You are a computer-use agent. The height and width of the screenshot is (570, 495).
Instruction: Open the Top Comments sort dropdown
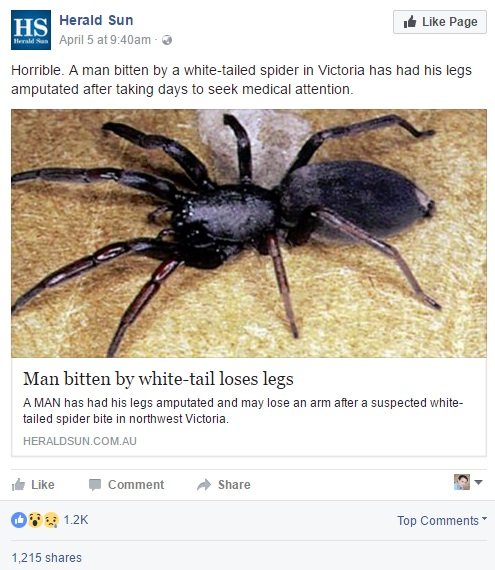pyautogui.click(x=442, y=521)
